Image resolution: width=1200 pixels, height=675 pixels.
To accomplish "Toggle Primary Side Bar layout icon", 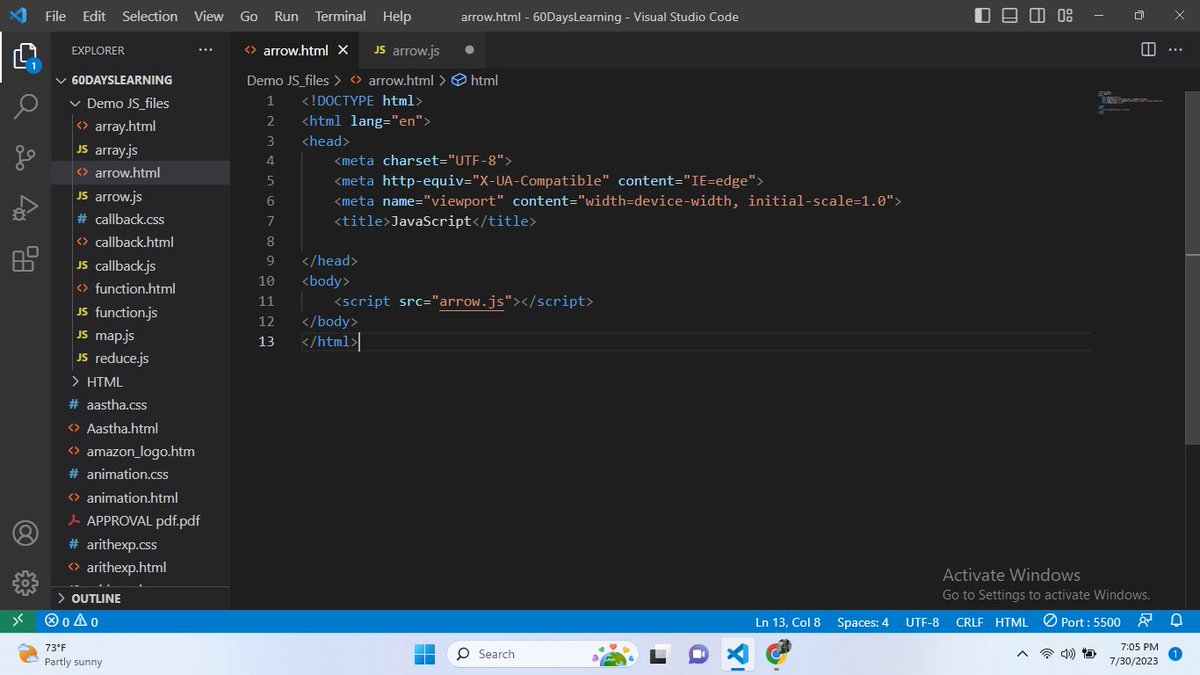I will pos(983,16).
